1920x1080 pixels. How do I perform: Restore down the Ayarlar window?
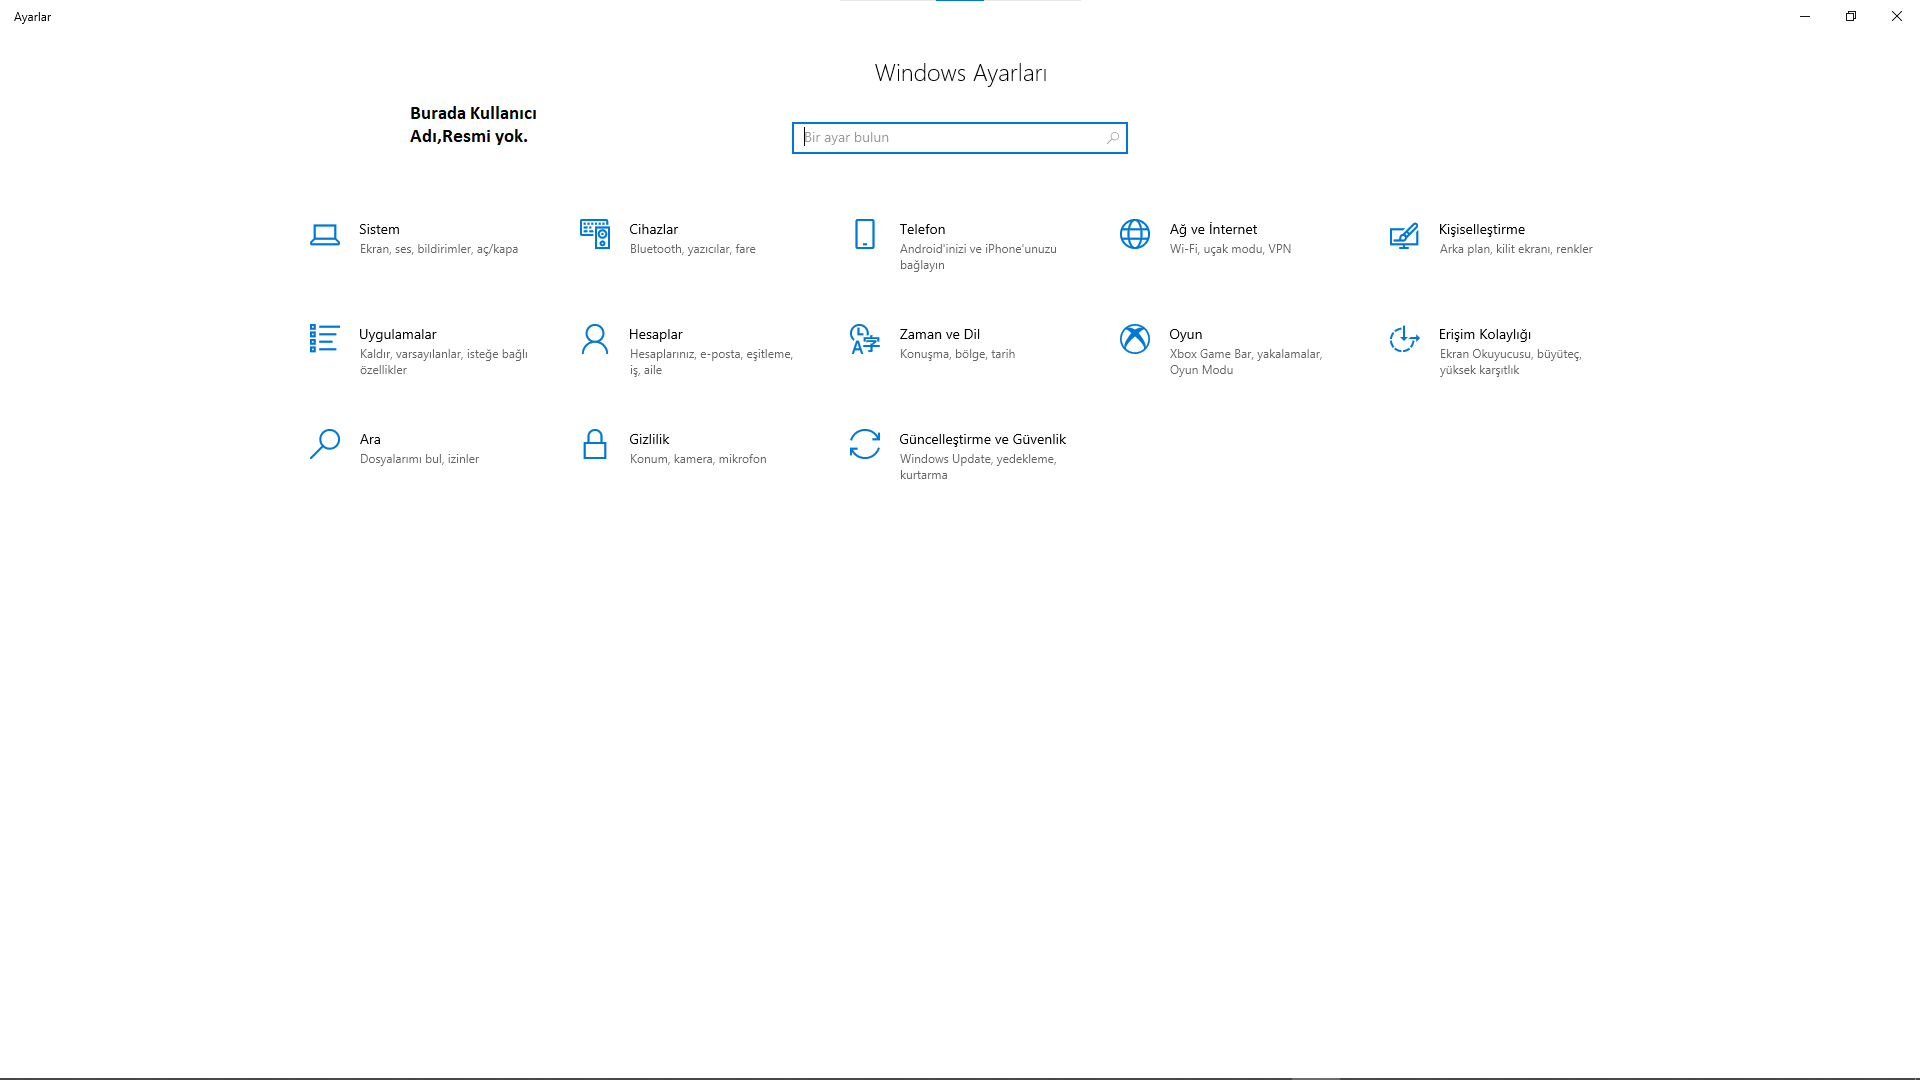(1851, 16)
